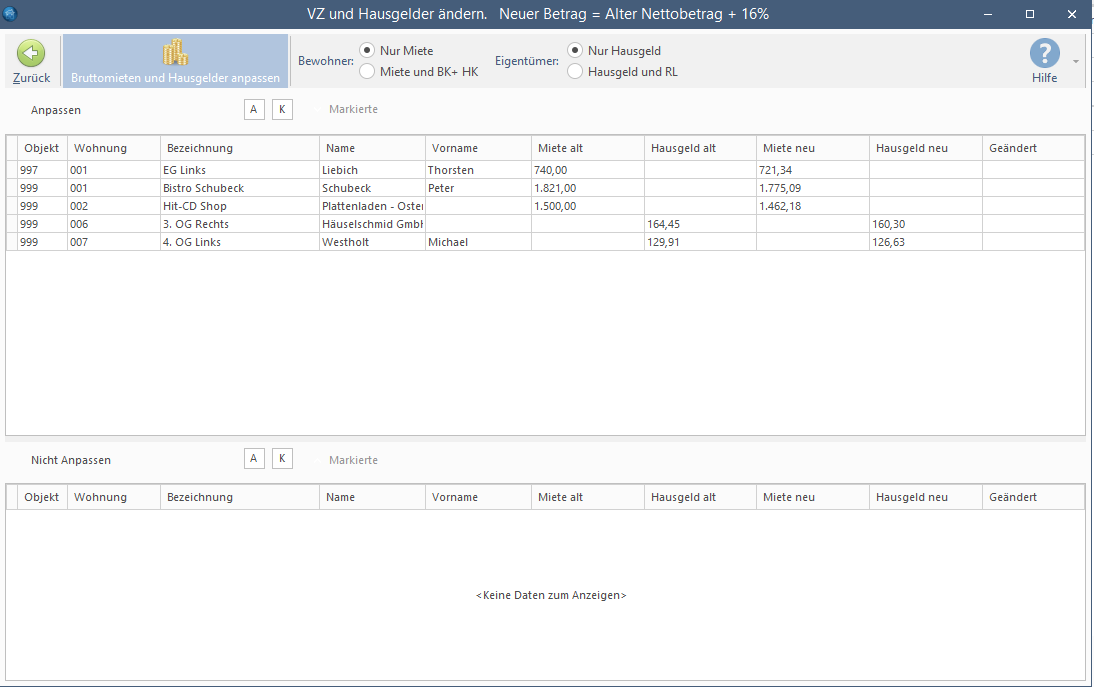Expand the small dropdown arrow beside Hilfe
The height and width of the screenshot is (687, 1094).
point(1076,61)
